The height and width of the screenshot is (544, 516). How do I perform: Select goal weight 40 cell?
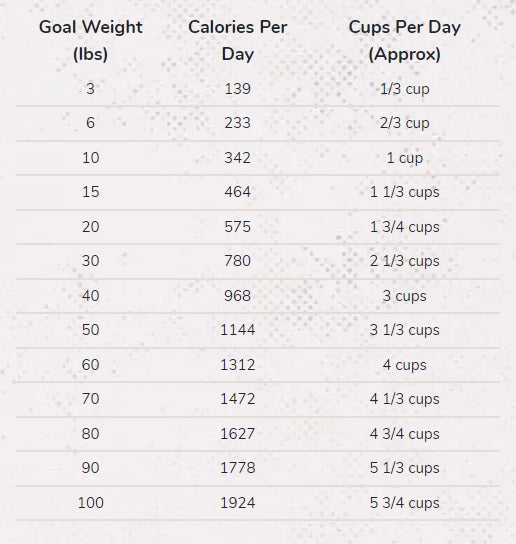91,296
